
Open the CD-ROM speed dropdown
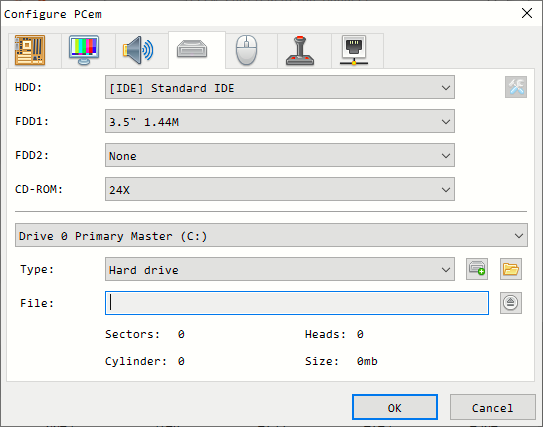click(x=280, y=189)
